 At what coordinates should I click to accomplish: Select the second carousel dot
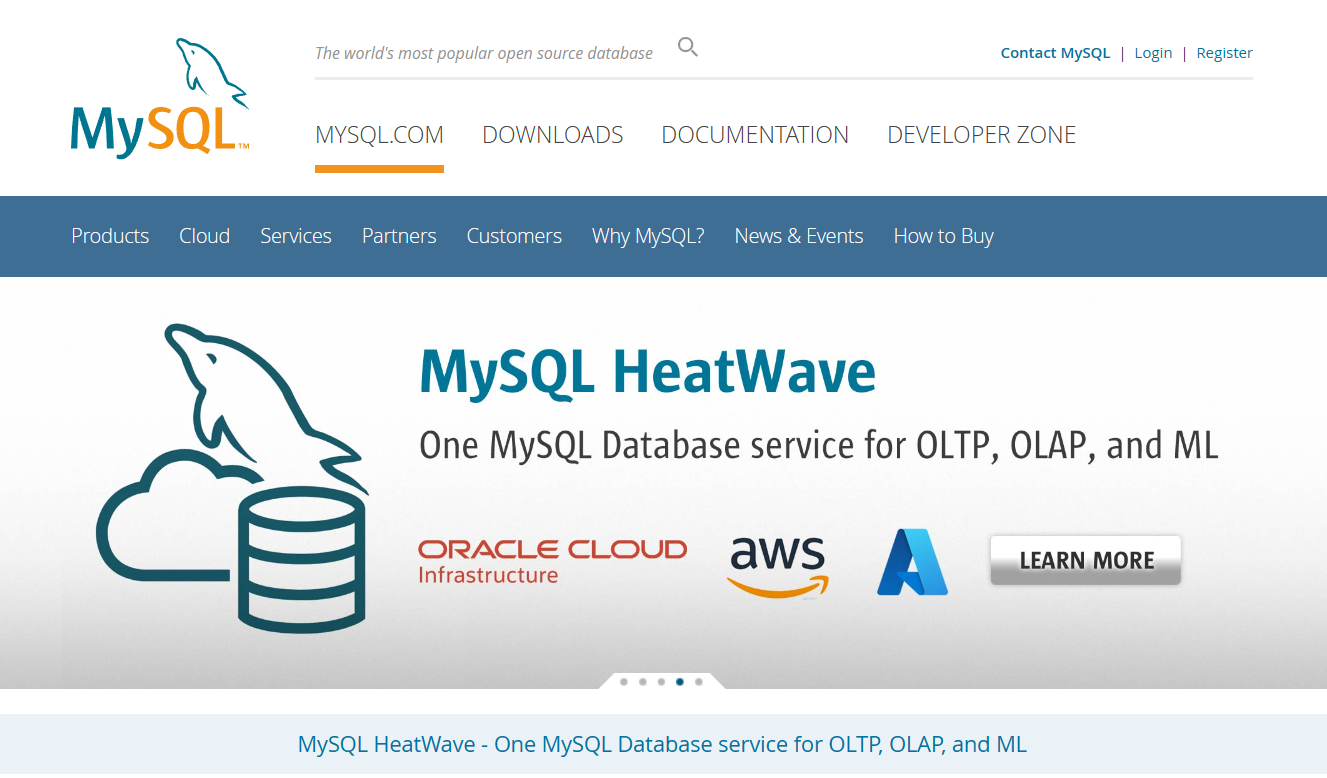(642, 682)
